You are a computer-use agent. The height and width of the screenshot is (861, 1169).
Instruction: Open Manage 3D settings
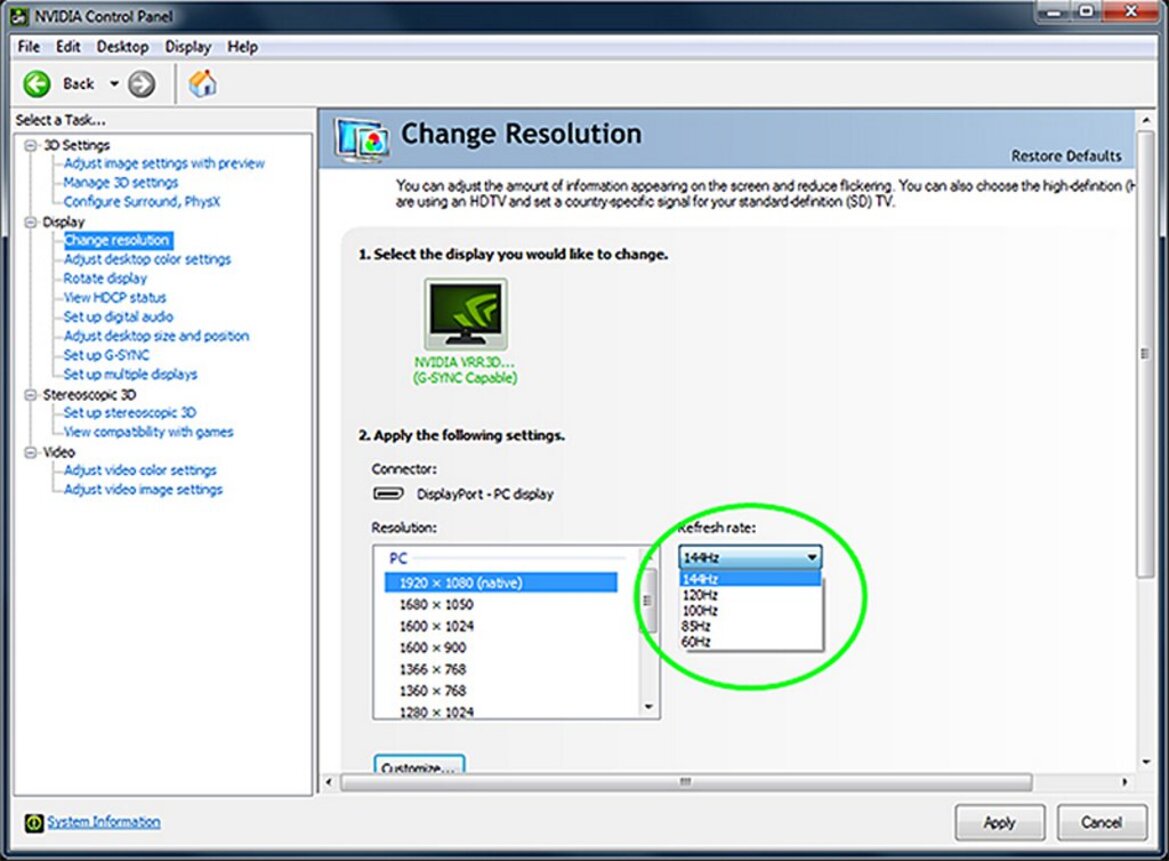tap(121, 183)
